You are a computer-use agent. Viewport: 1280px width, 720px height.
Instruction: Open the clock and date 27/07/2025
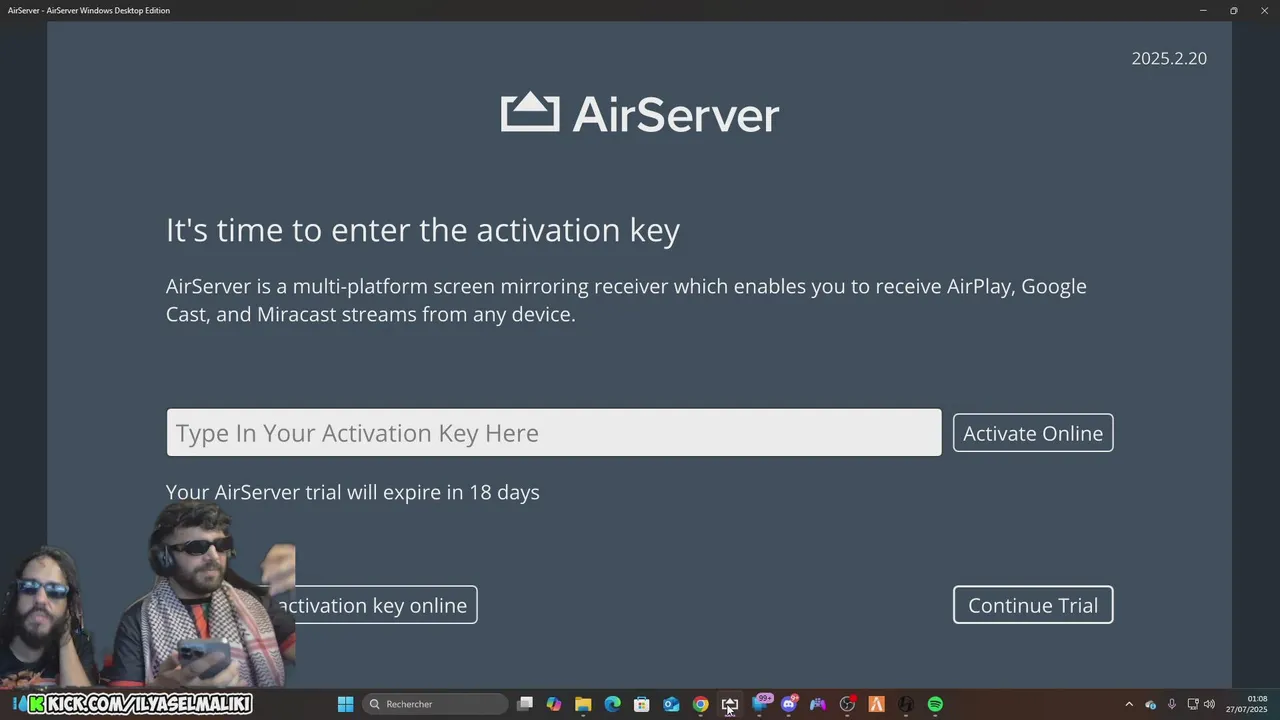1247,704
